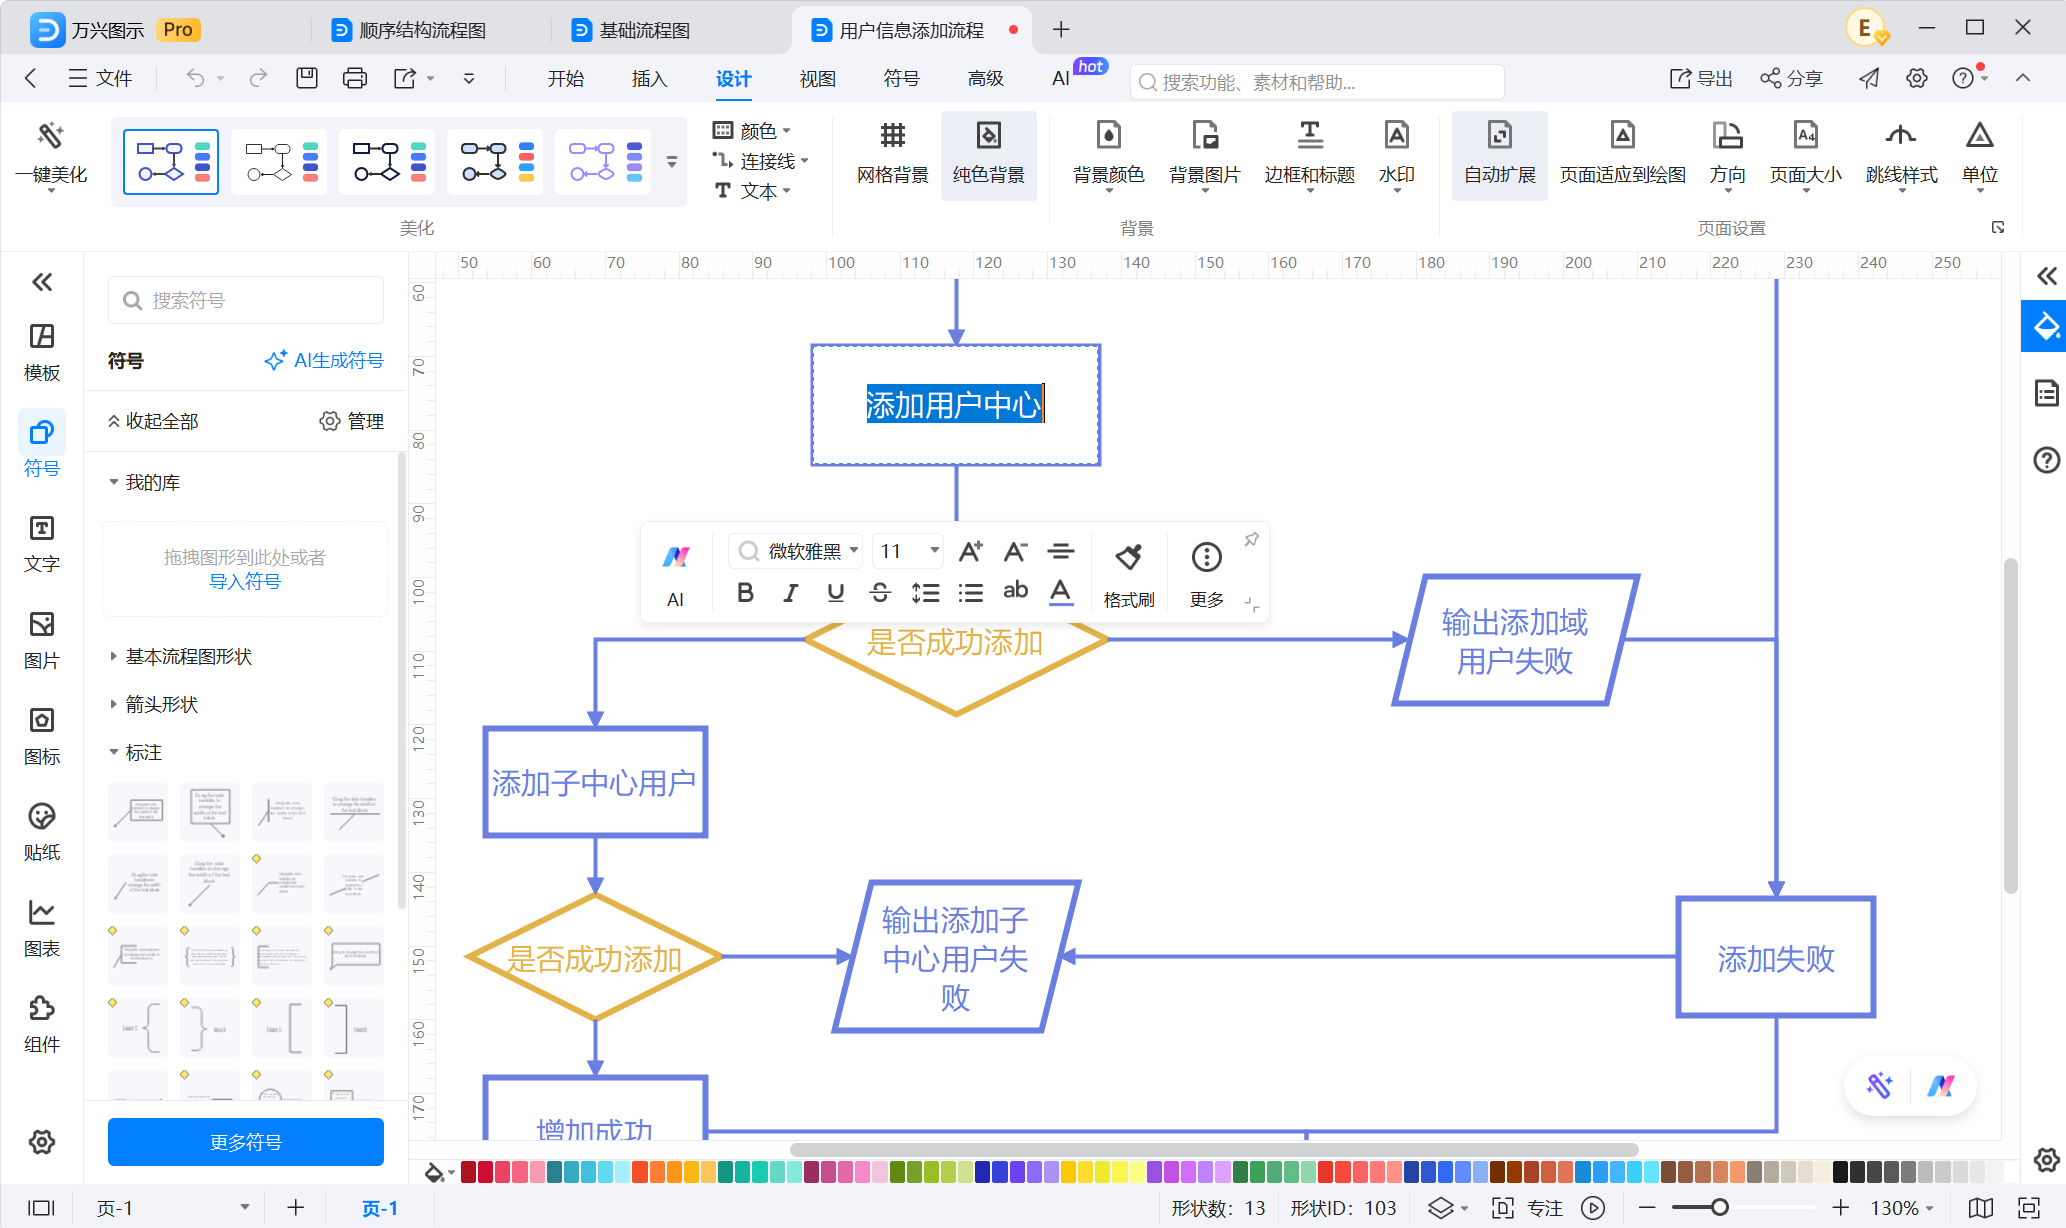Viewport: 2066px width, 1228px height.
Task: Click the symbol search (搜索符号) field
Action: [246, 300]
